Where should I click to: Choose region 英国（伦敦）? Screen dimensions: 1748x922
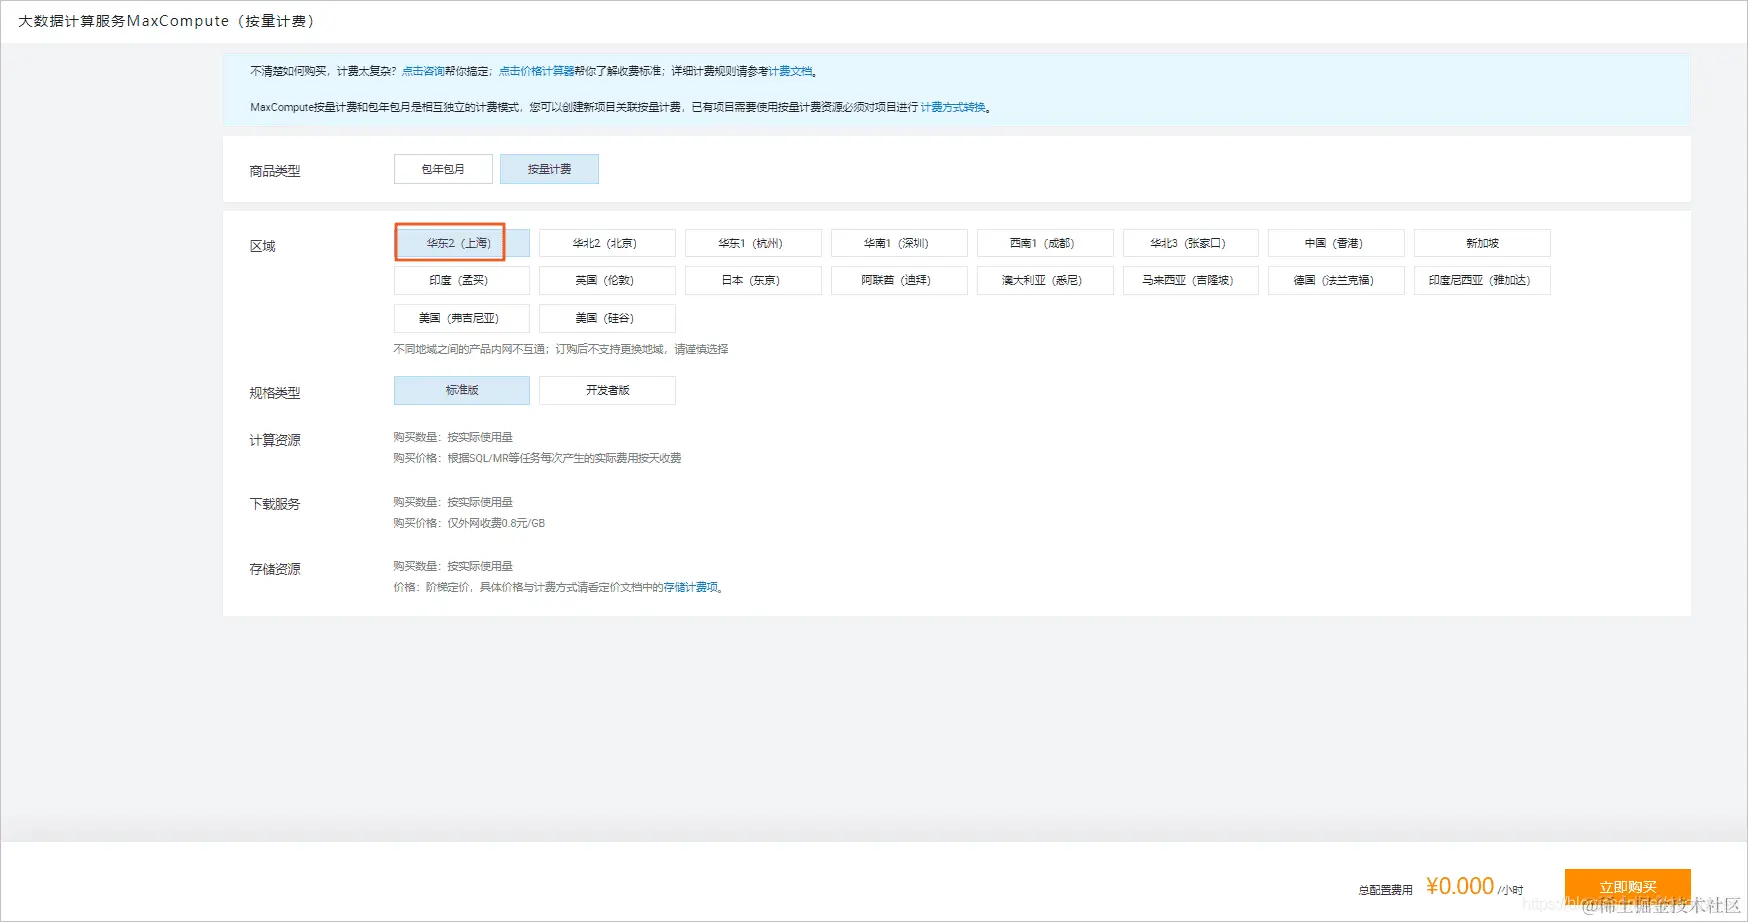[x=607, y=280]
